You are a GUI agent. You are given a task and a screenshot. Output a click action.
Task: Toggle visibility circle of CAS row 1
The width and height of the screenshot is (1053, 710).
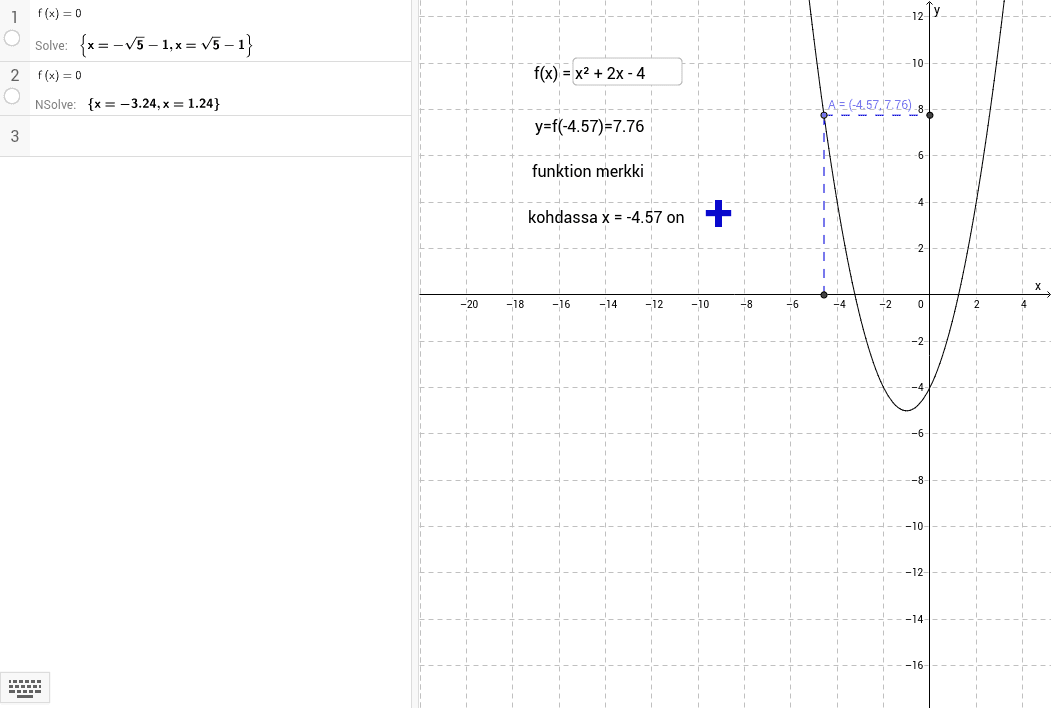pyautogui.click(x=12, y=38)
